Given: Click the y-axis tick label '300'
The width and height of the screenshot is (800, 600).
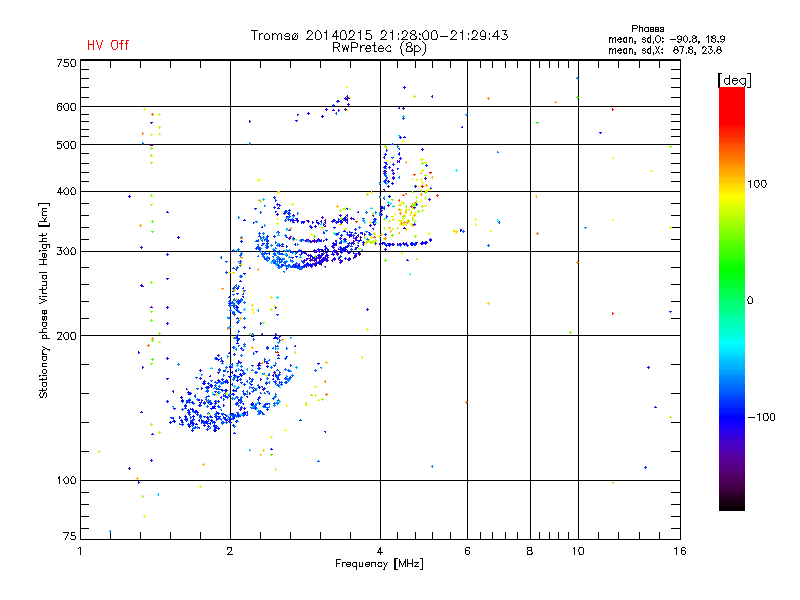Looking at the screenshot, I should pos(66,251).
